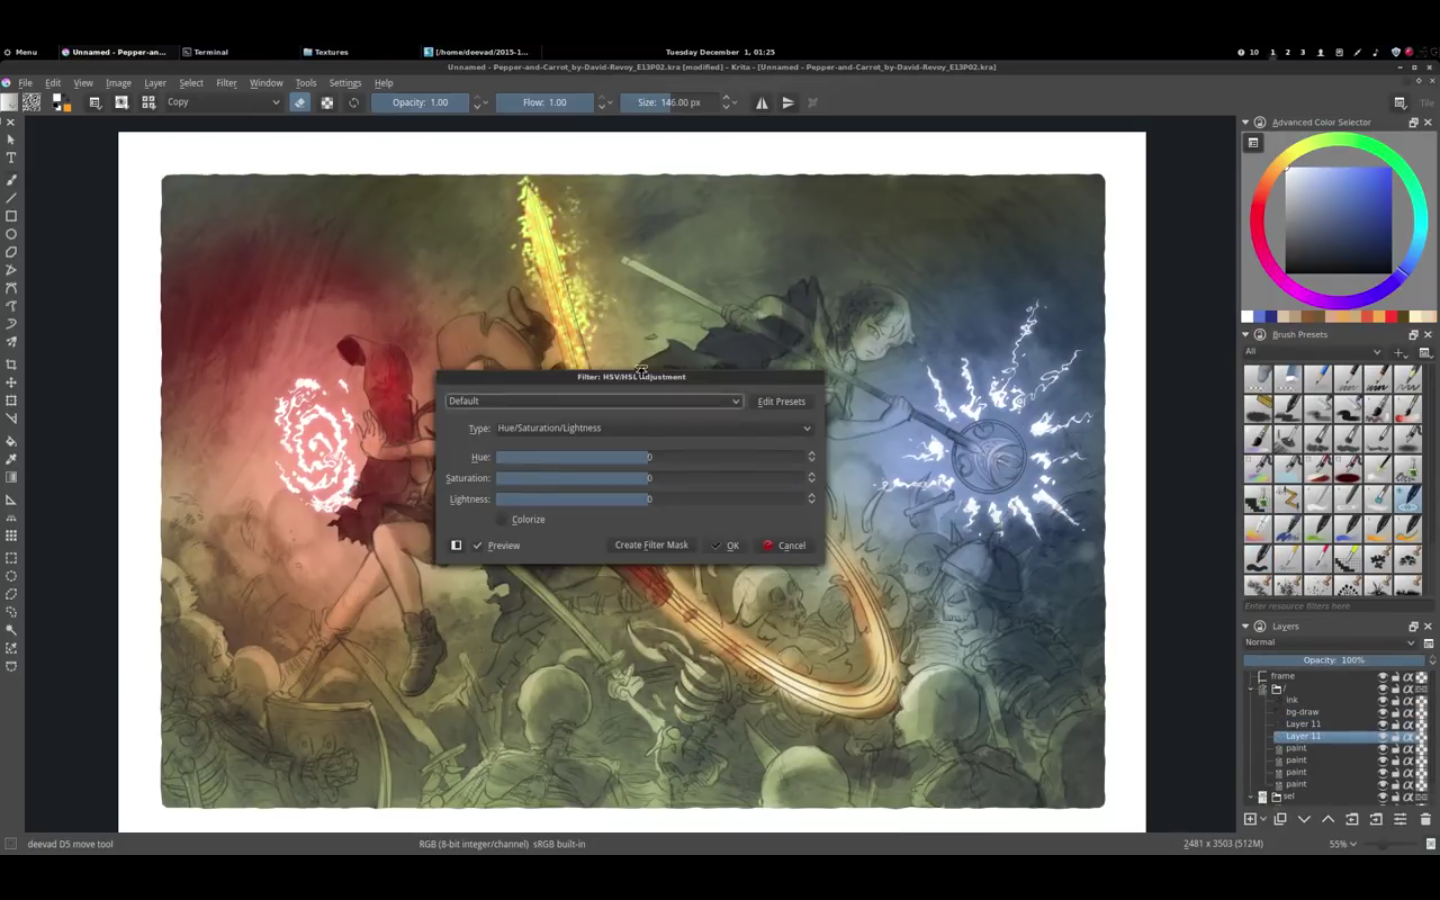Choose the Rectangular Selection tool
Image resolution: width=1440 pixels, height=900 pixels.
tap(11, 558)
